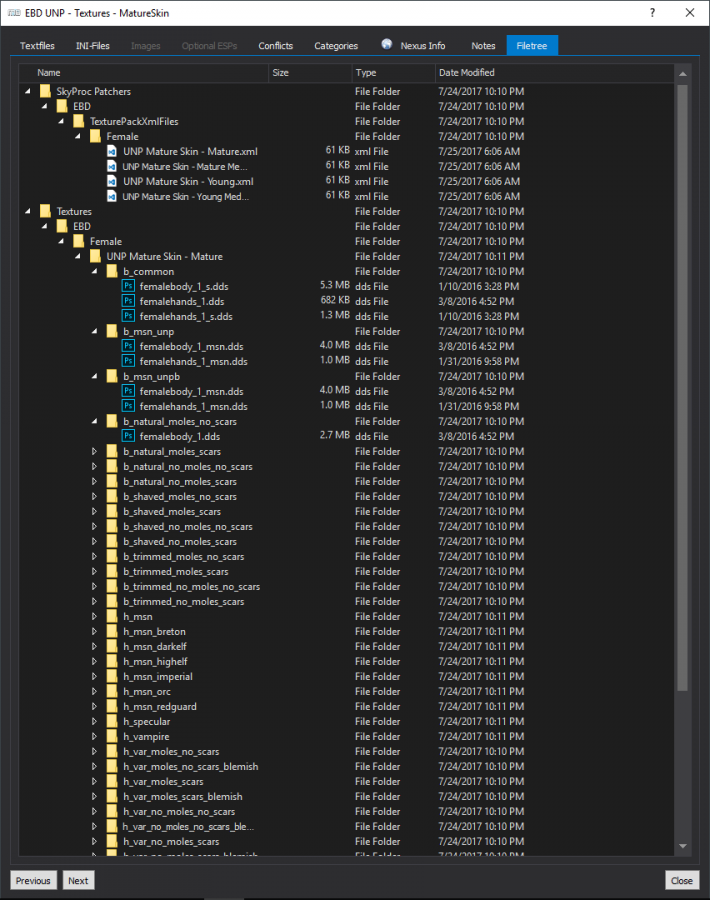Sort by the Size column header

point(310,73)
